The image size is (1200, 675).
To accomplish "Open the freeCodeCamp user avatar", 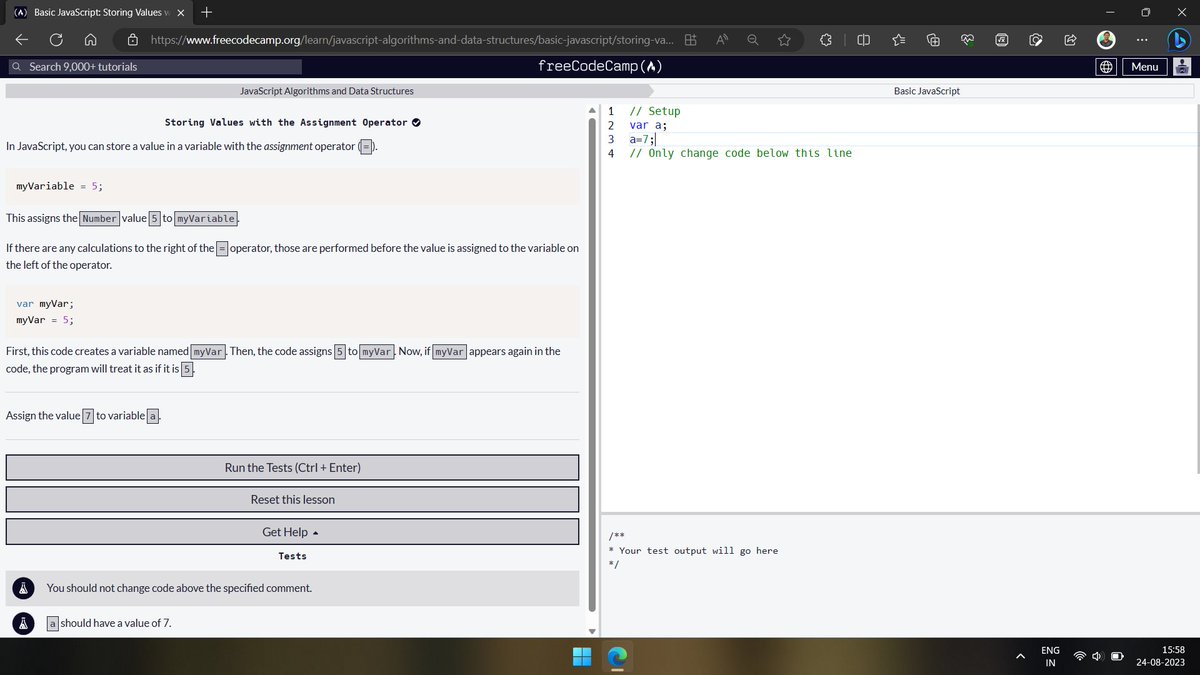I will [1180, 67].
